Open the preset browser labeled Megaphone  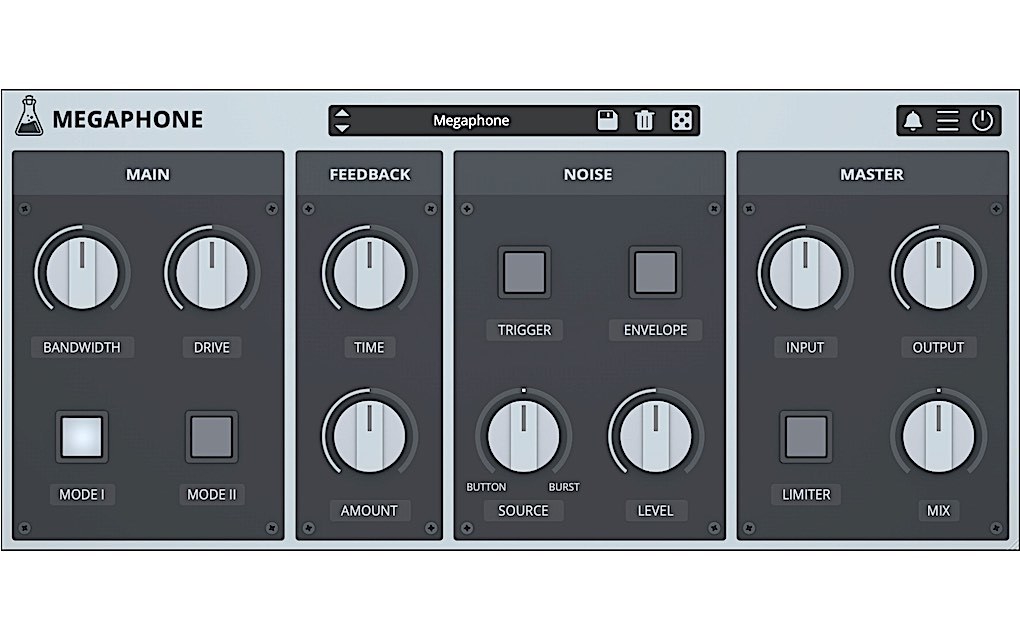pos(471,121)
